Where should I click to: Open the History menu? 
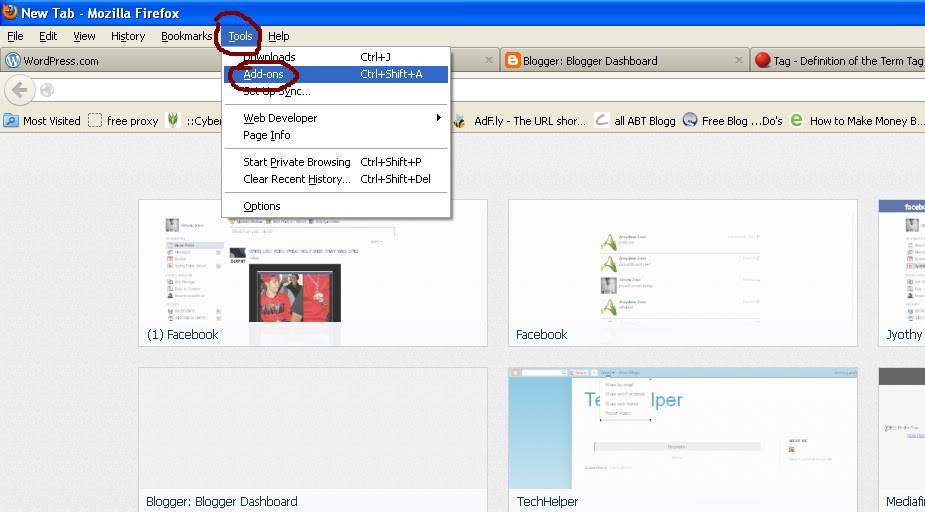[127, 36]
